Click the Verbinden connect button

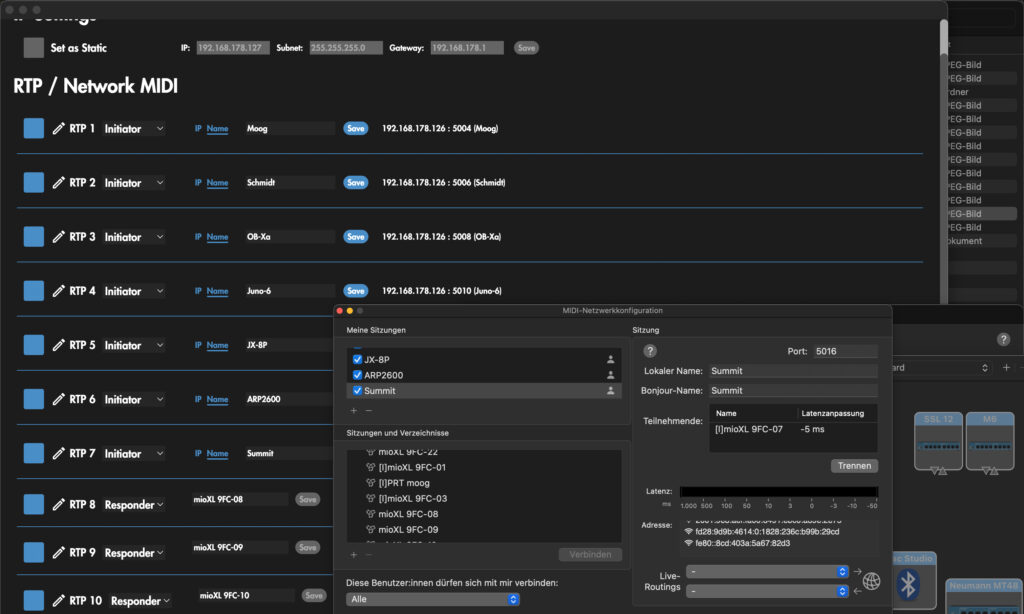pyautogui.click(x=590, y=555)
